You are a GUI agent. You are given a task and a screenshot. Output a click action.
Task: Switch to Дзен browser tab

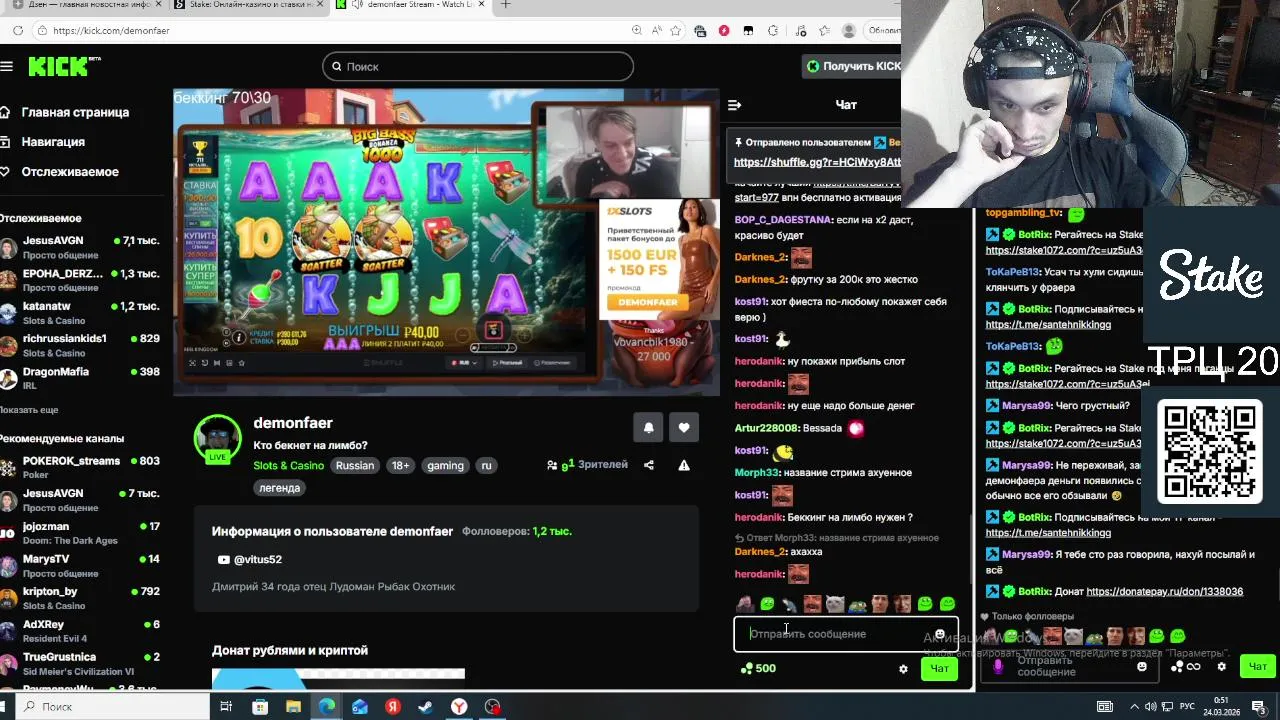[x=84, y=5]
